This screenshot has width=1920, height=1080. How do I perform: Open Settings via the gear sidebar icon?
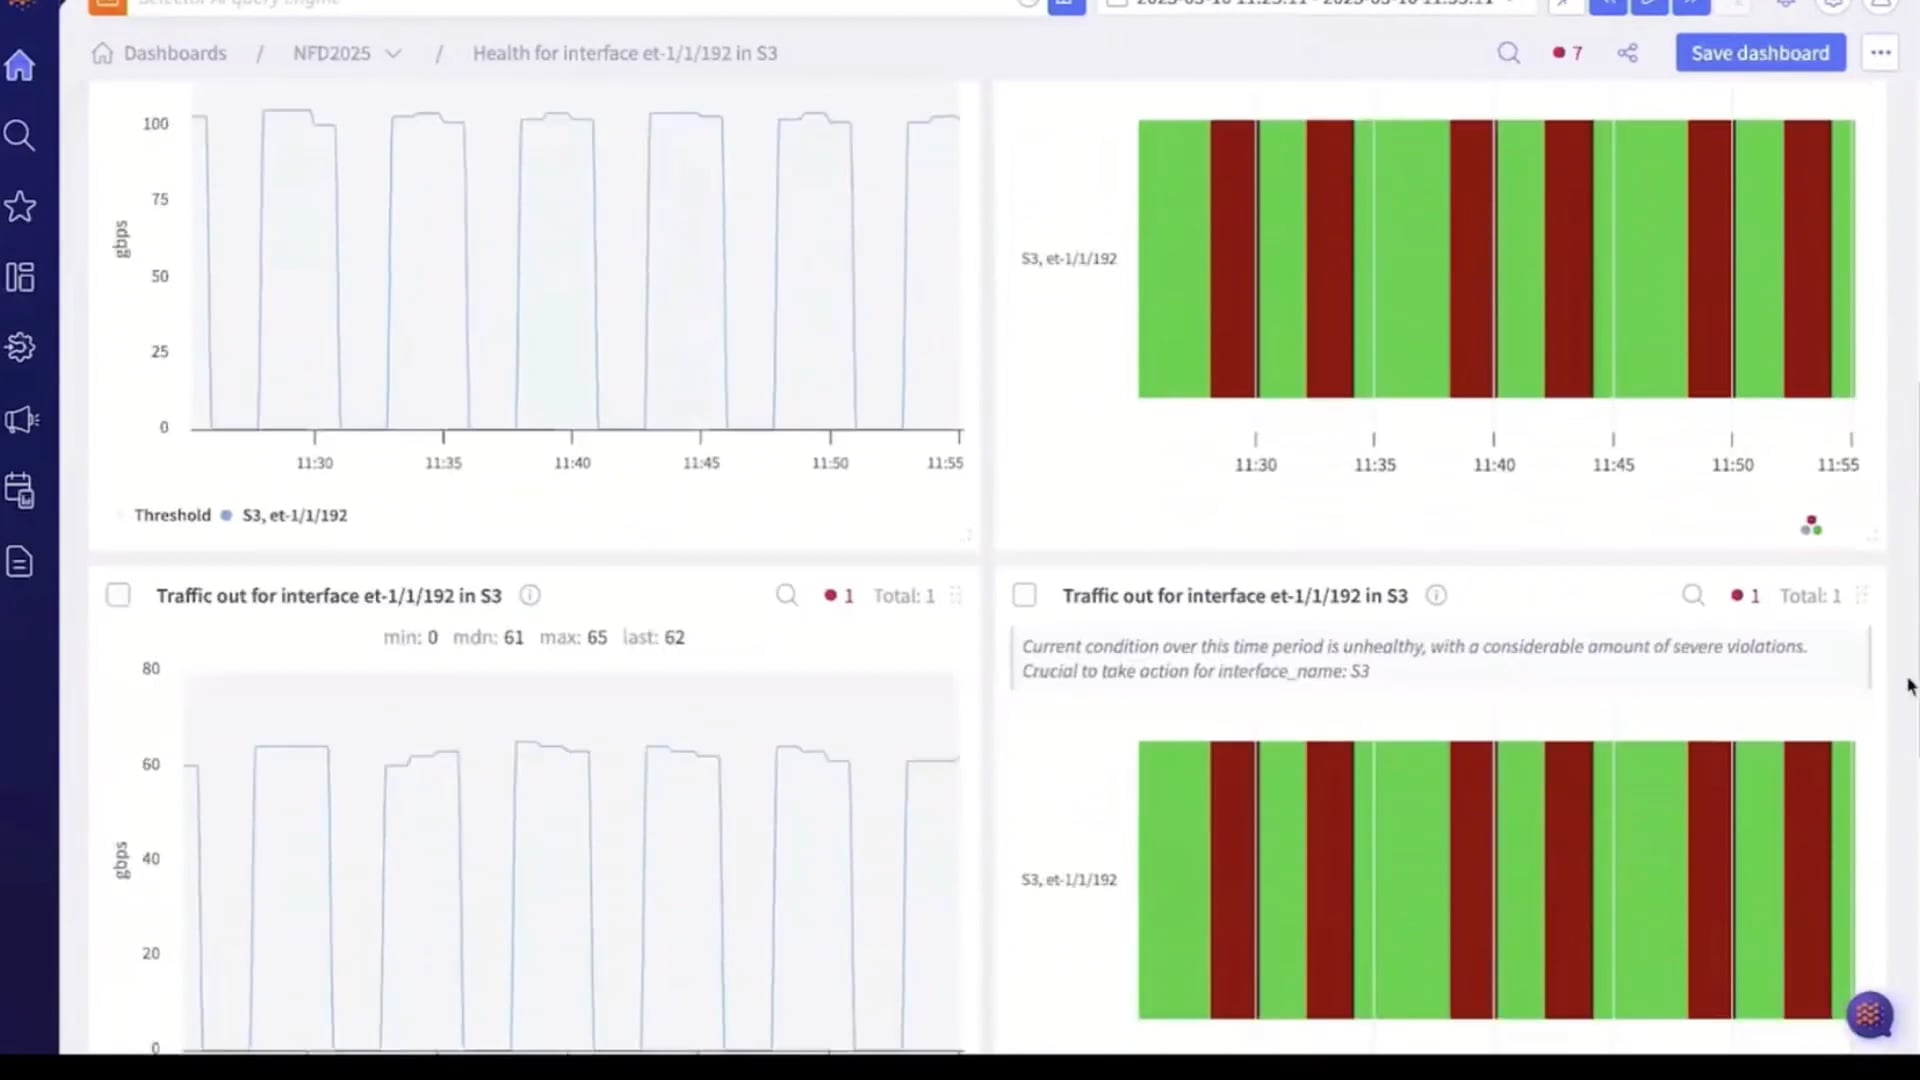tap(20, 347)
